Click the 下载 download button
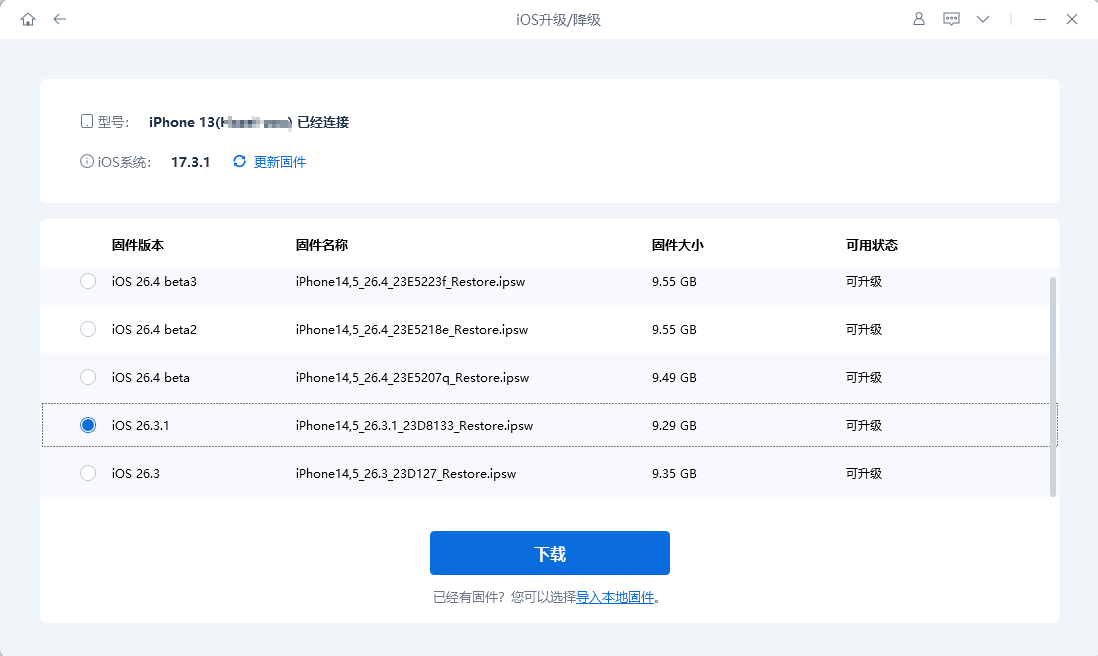This screenshot has height=656, width=1098. [549, 552]
